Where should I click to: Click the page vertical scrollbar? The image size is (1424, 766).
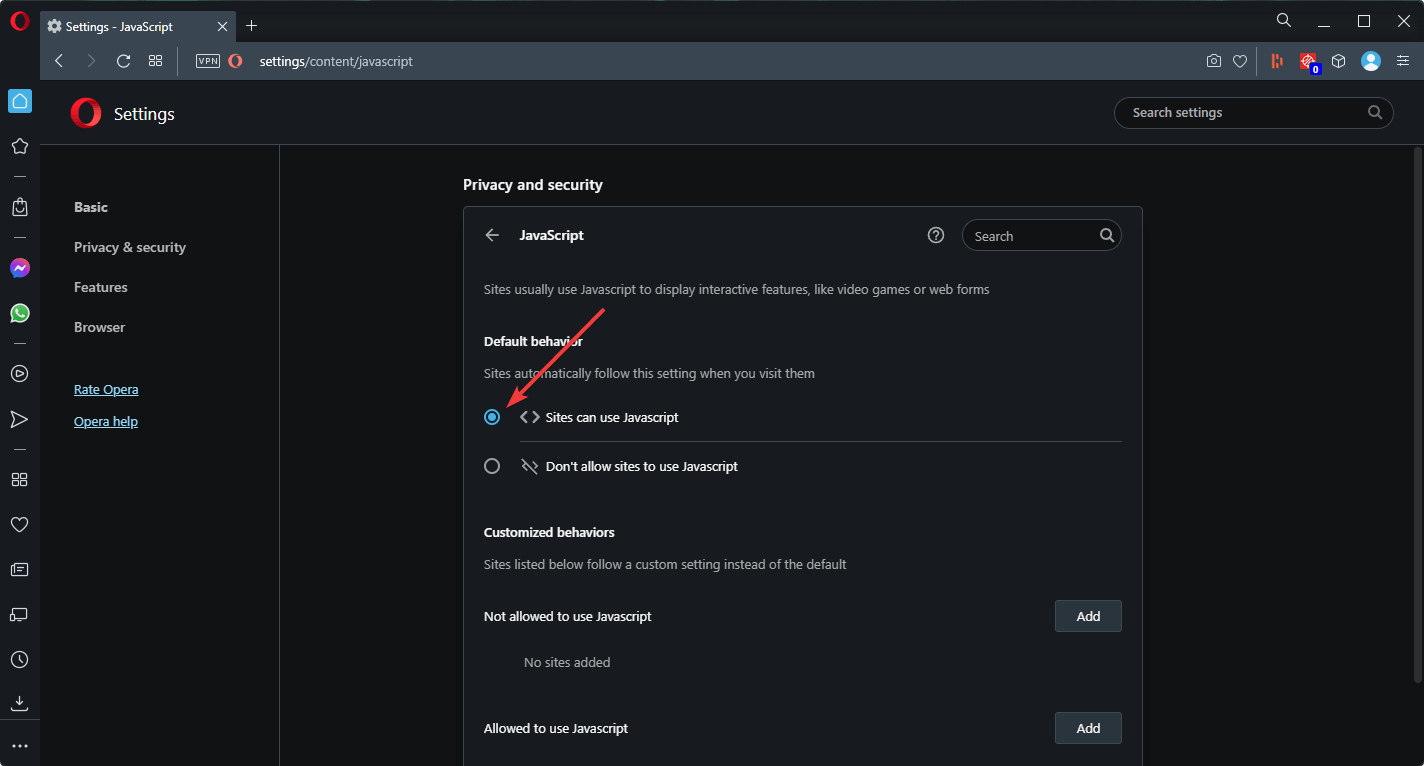(x=1417, y=400)
